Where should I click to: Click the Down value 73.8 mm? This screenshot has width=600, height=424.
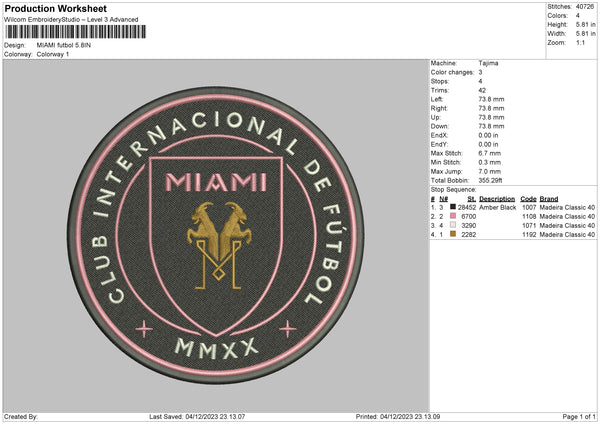491,126
